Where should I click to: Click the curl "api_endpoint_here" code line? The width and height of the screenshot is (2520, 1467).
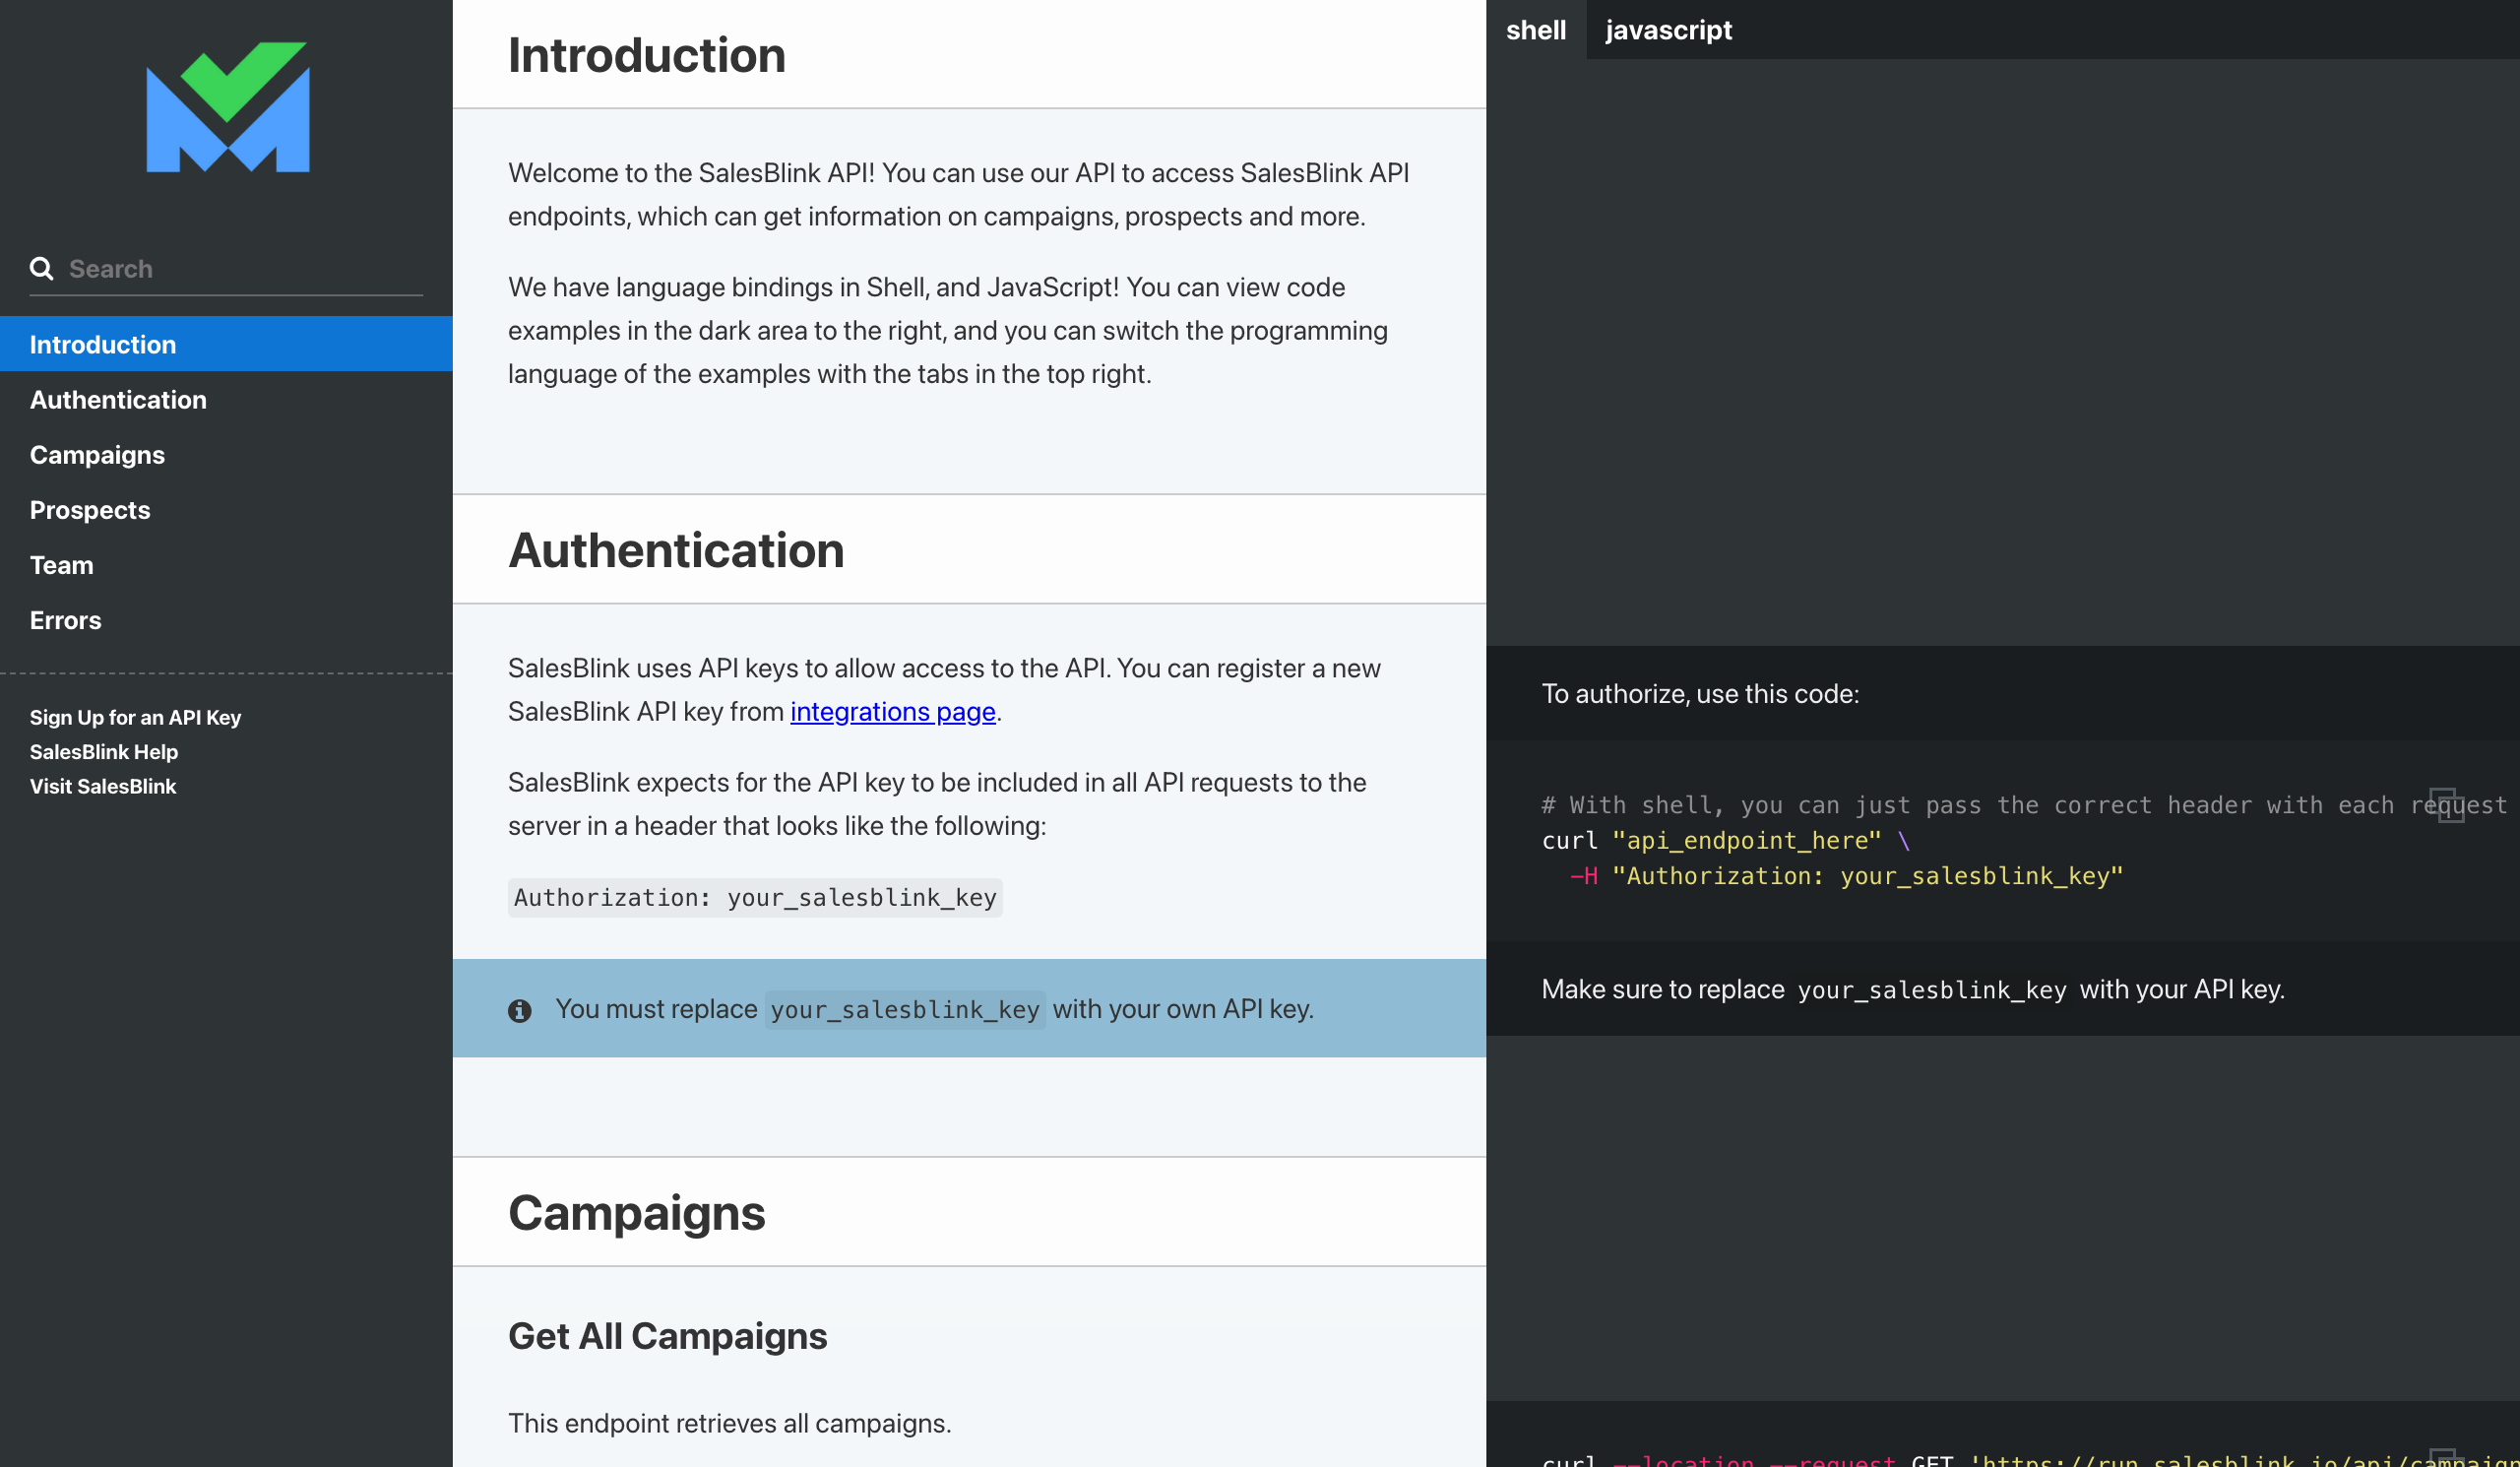[1726, 840]
